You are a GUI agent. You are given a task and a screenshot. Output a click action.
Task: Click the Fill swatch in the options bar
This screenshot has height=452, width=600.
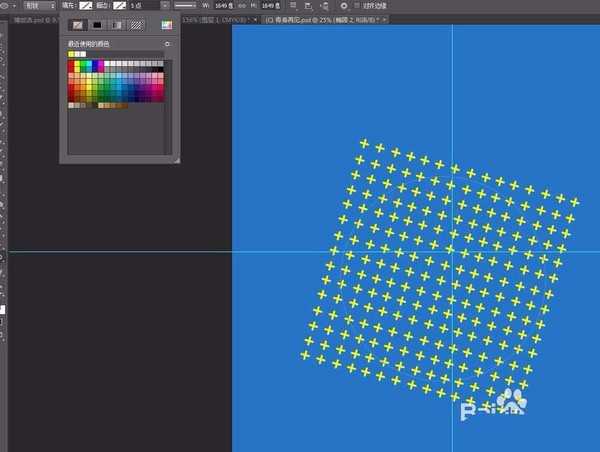pos(86,6)
